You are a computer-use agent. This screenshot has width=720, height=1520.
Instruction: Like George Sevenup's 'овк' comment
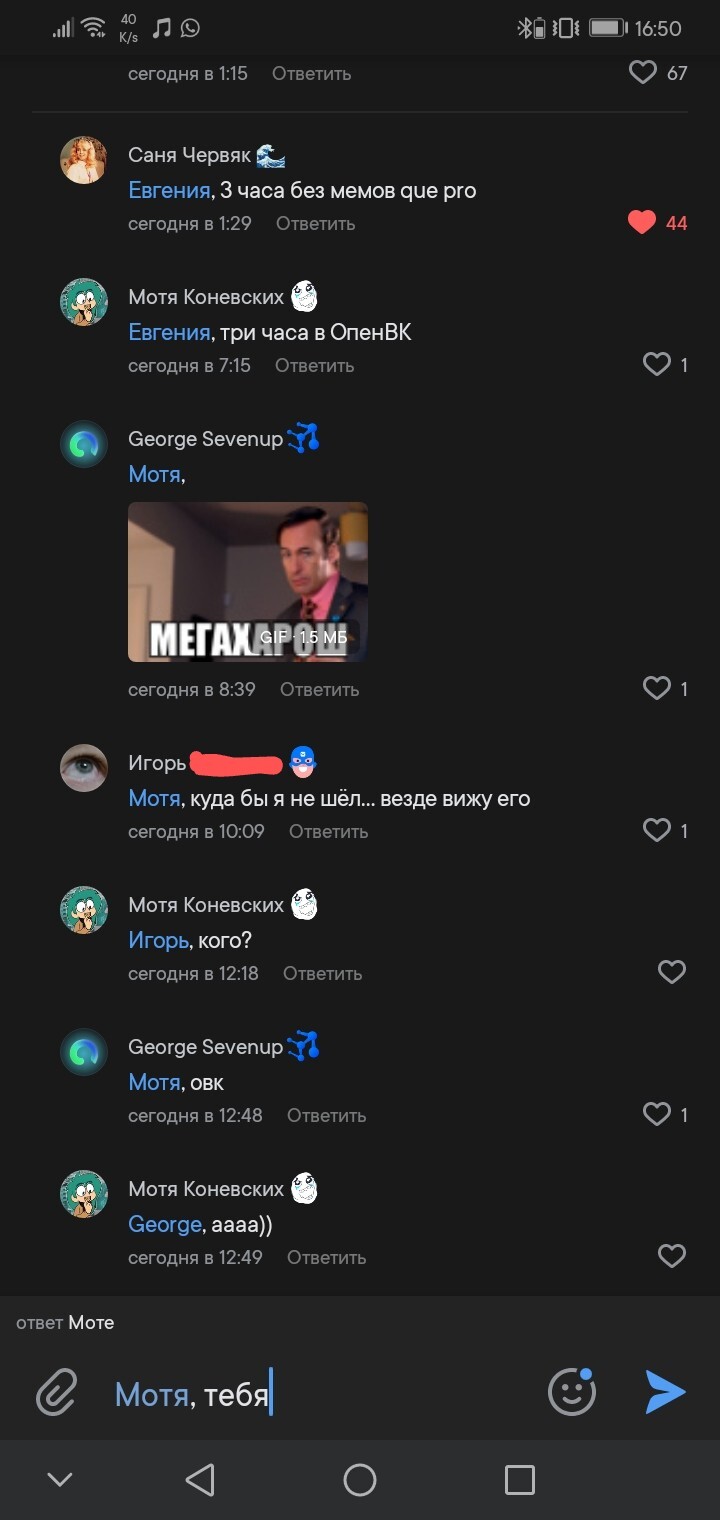click(656, 1114)
